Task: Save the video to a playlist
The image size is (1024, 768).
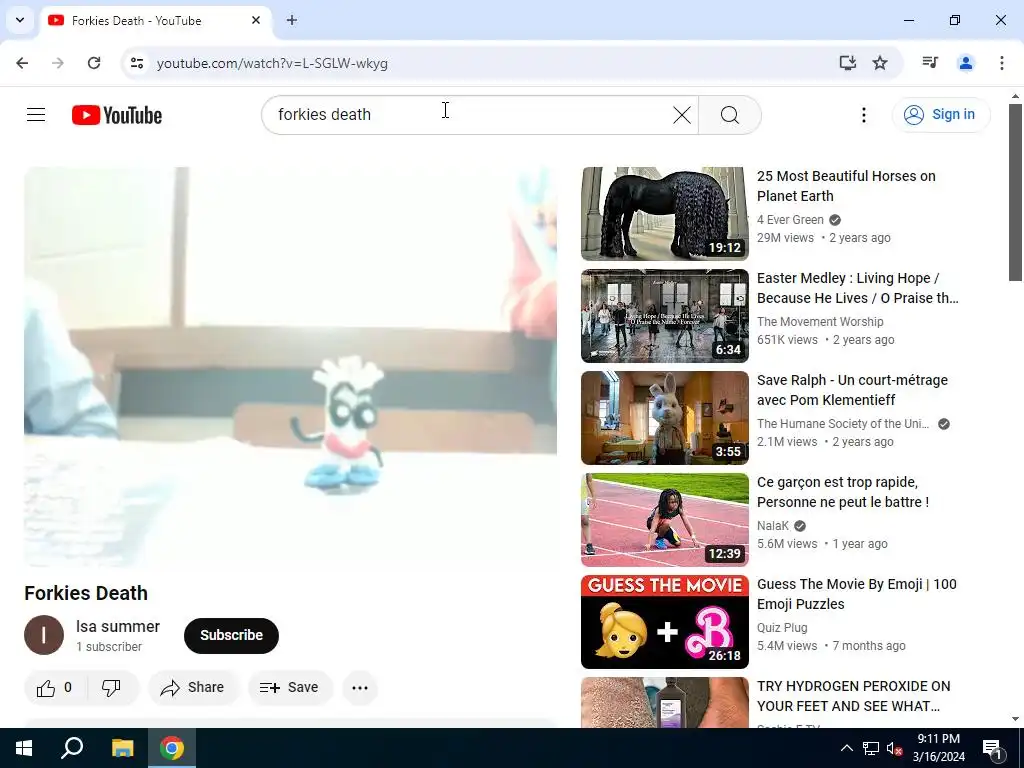Action: point(289,688)
